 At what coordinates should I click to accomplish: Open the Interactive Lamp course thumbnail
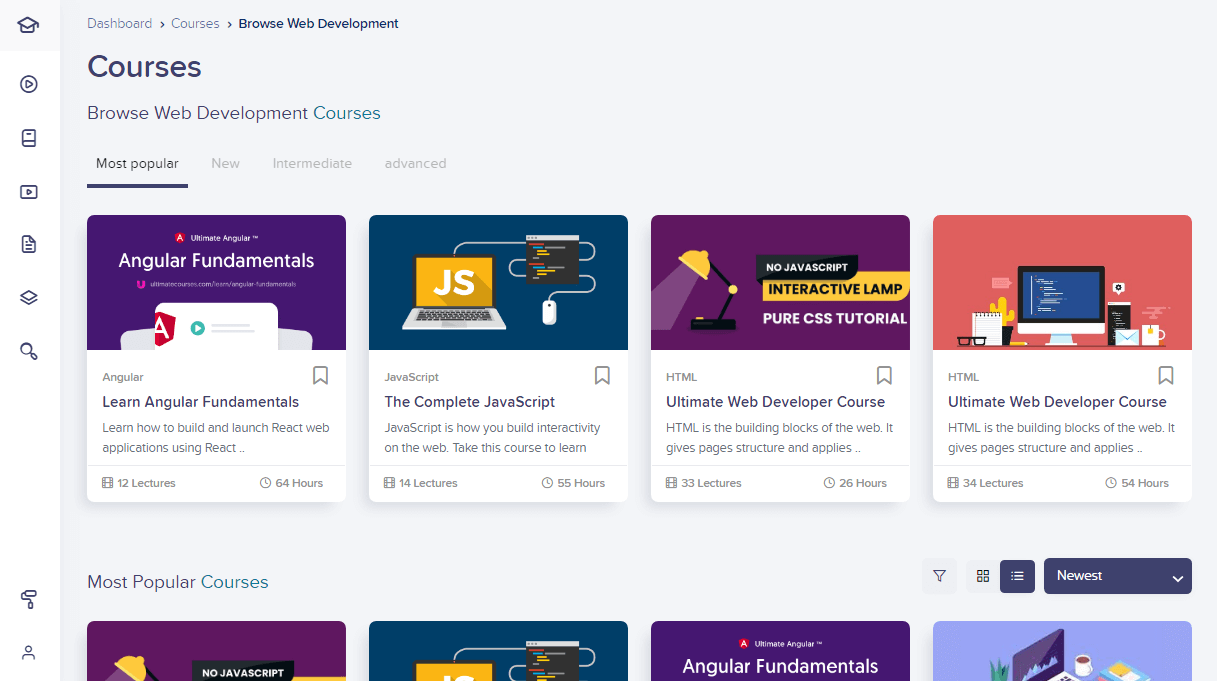click(x=780, y=283)
